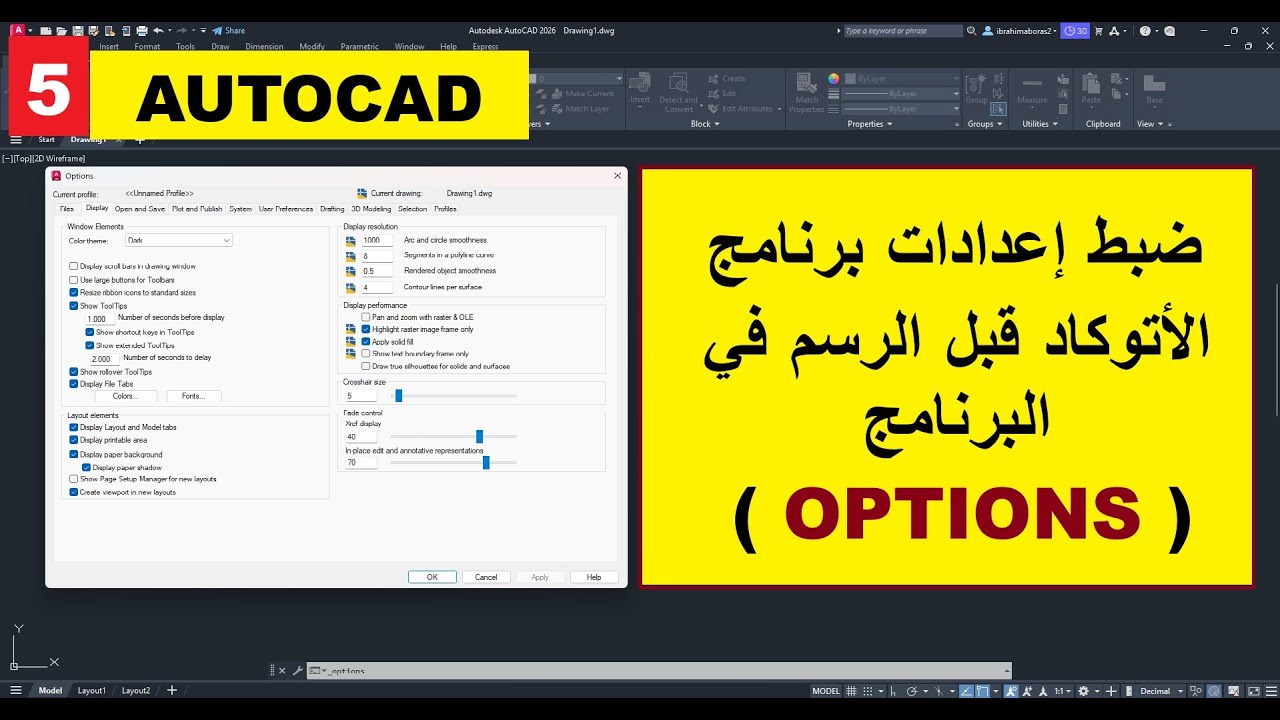Toggle Polar tracking icon in status bar
1280x720 pixels.
[912, 691]
